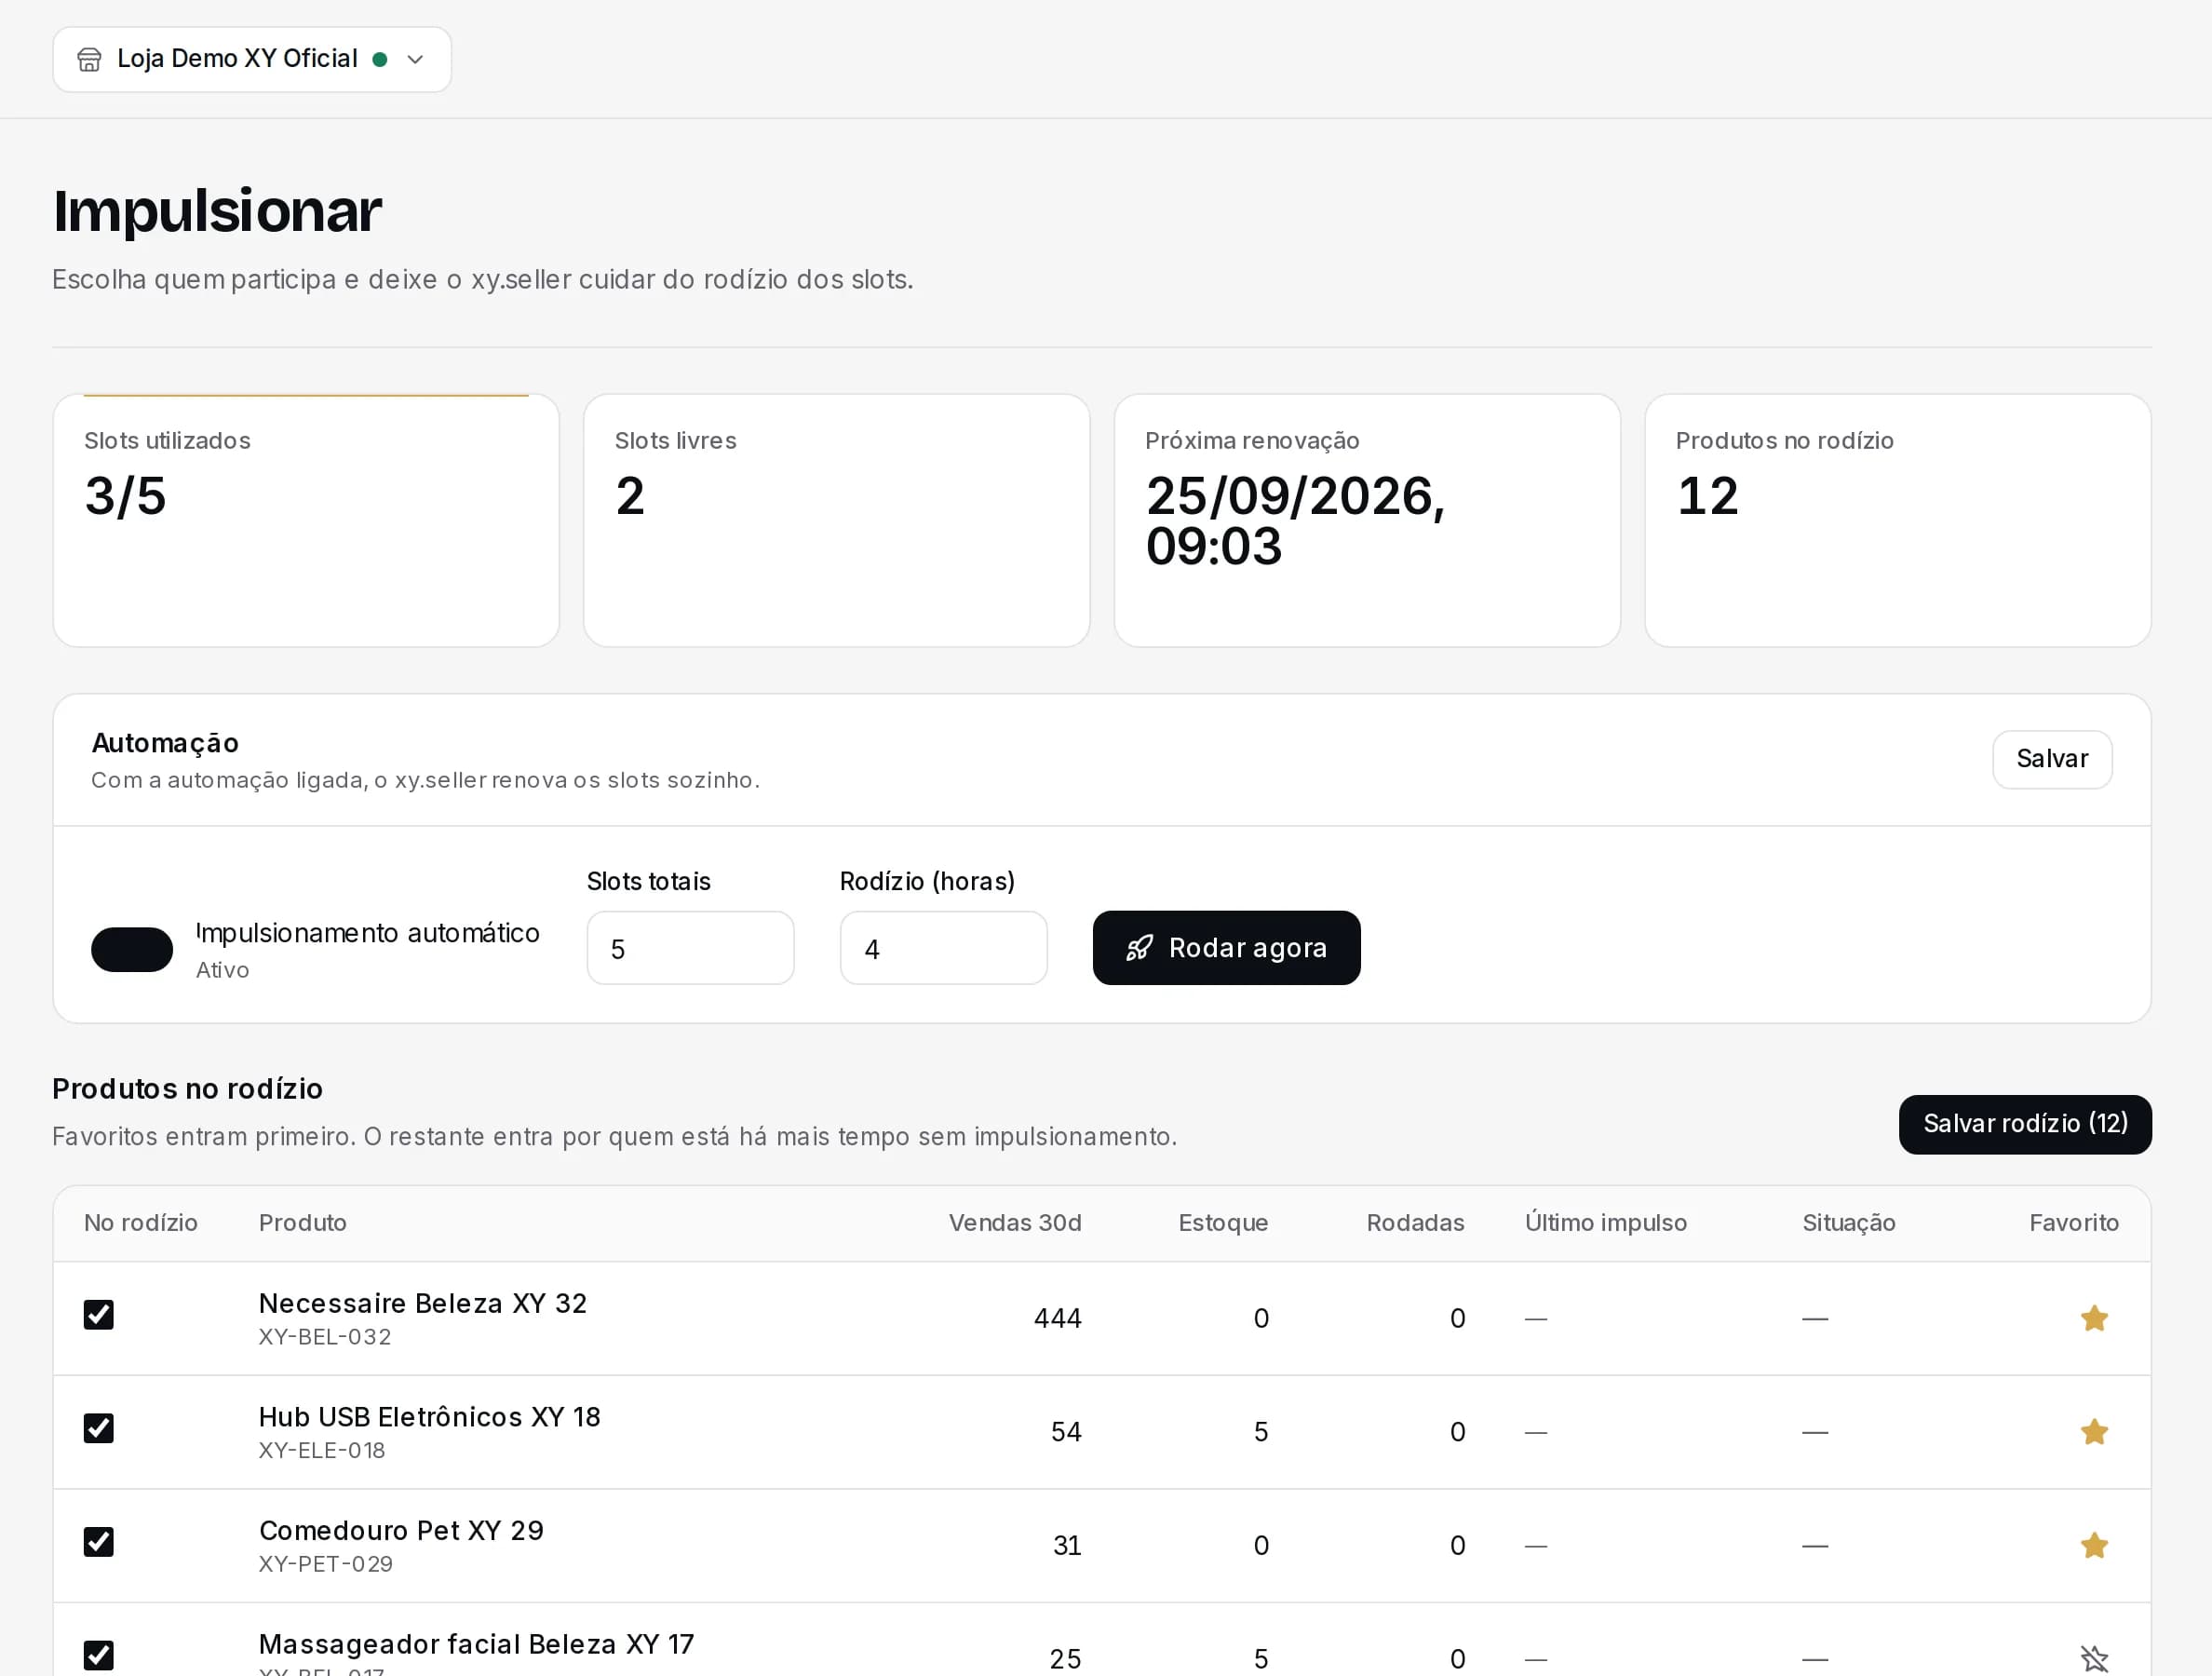Click the Slots livres card
Viewport: 2212px width, 1676px height.
click(x=836, y=520)
